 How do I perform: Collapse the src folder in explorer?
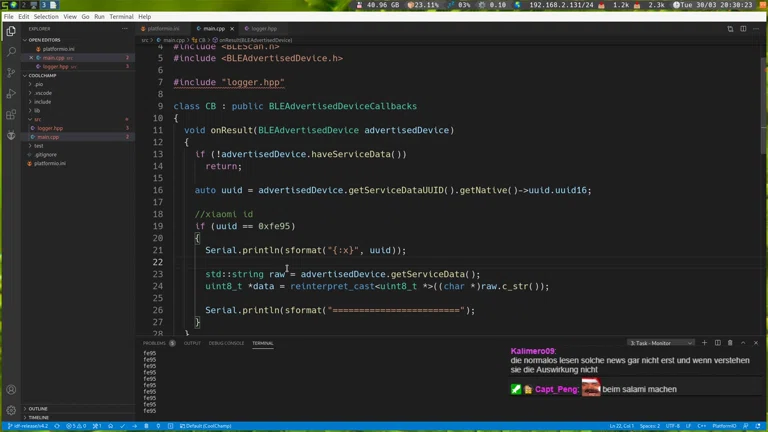click(37, 120)
